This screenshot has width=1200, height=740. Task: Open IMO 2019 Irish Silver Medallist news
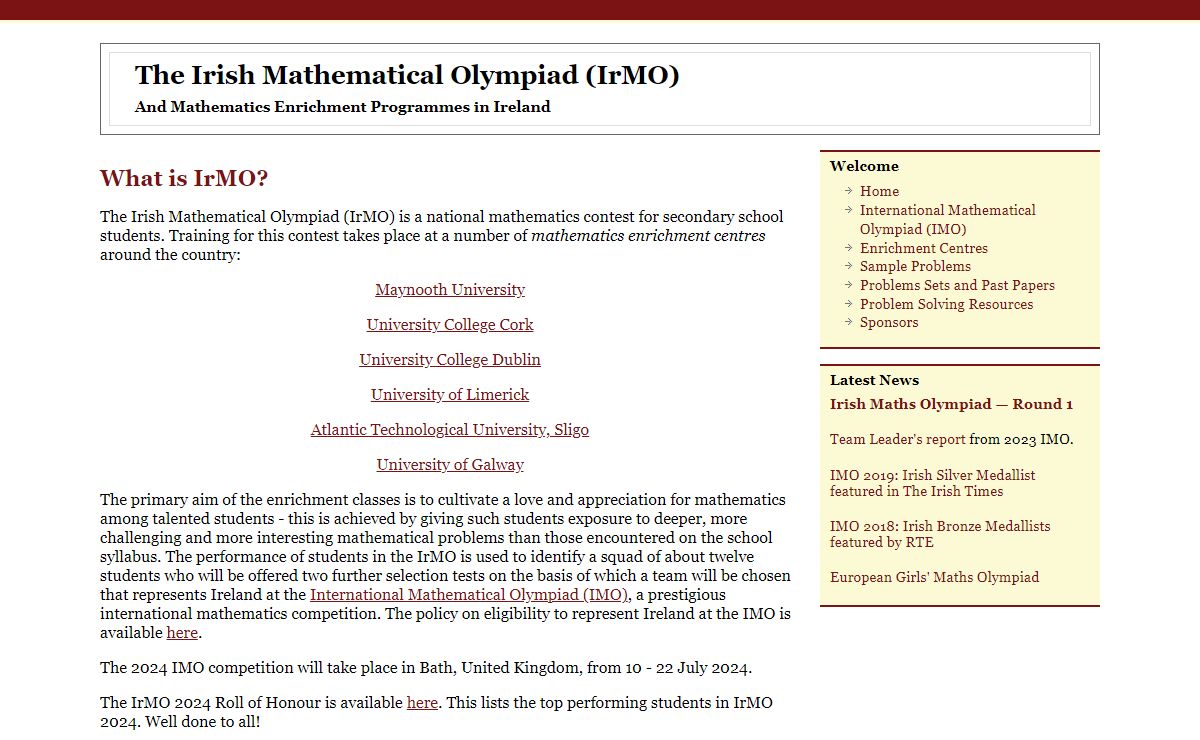click(933, 483)
